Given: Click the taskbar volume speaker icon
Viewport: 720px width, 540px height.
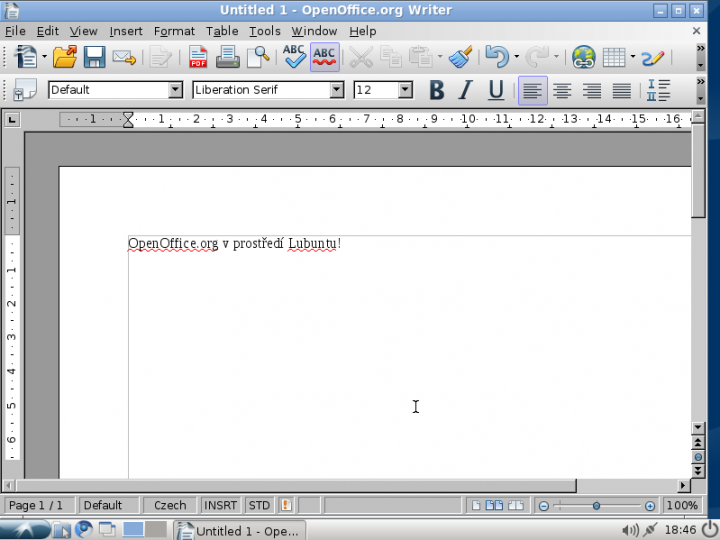Looking at the screenshot, I should click(x=630, y=530).
